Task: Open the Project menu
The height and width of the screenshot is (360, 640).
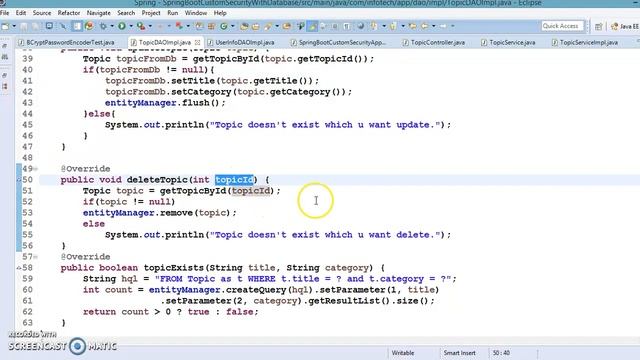Action: [x=151, y=13]
